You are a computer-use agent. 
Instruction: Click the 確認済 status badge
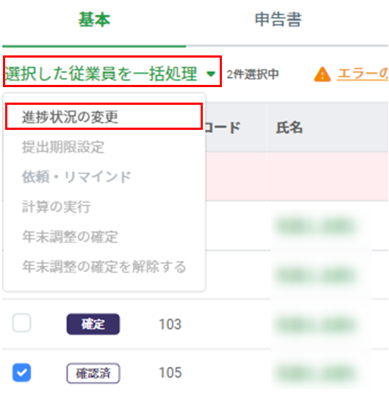[93, 373]
